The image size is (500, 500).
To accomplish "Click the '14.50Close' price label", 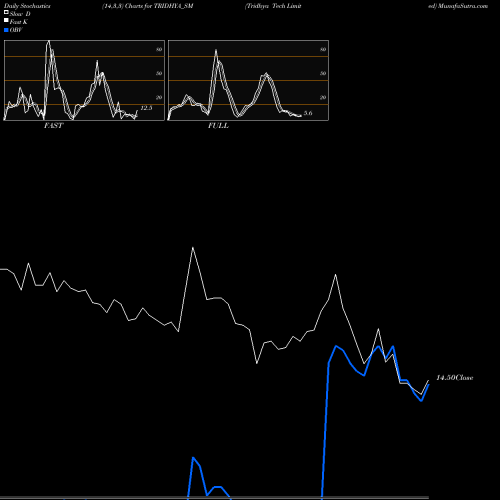I will point(455,378).
